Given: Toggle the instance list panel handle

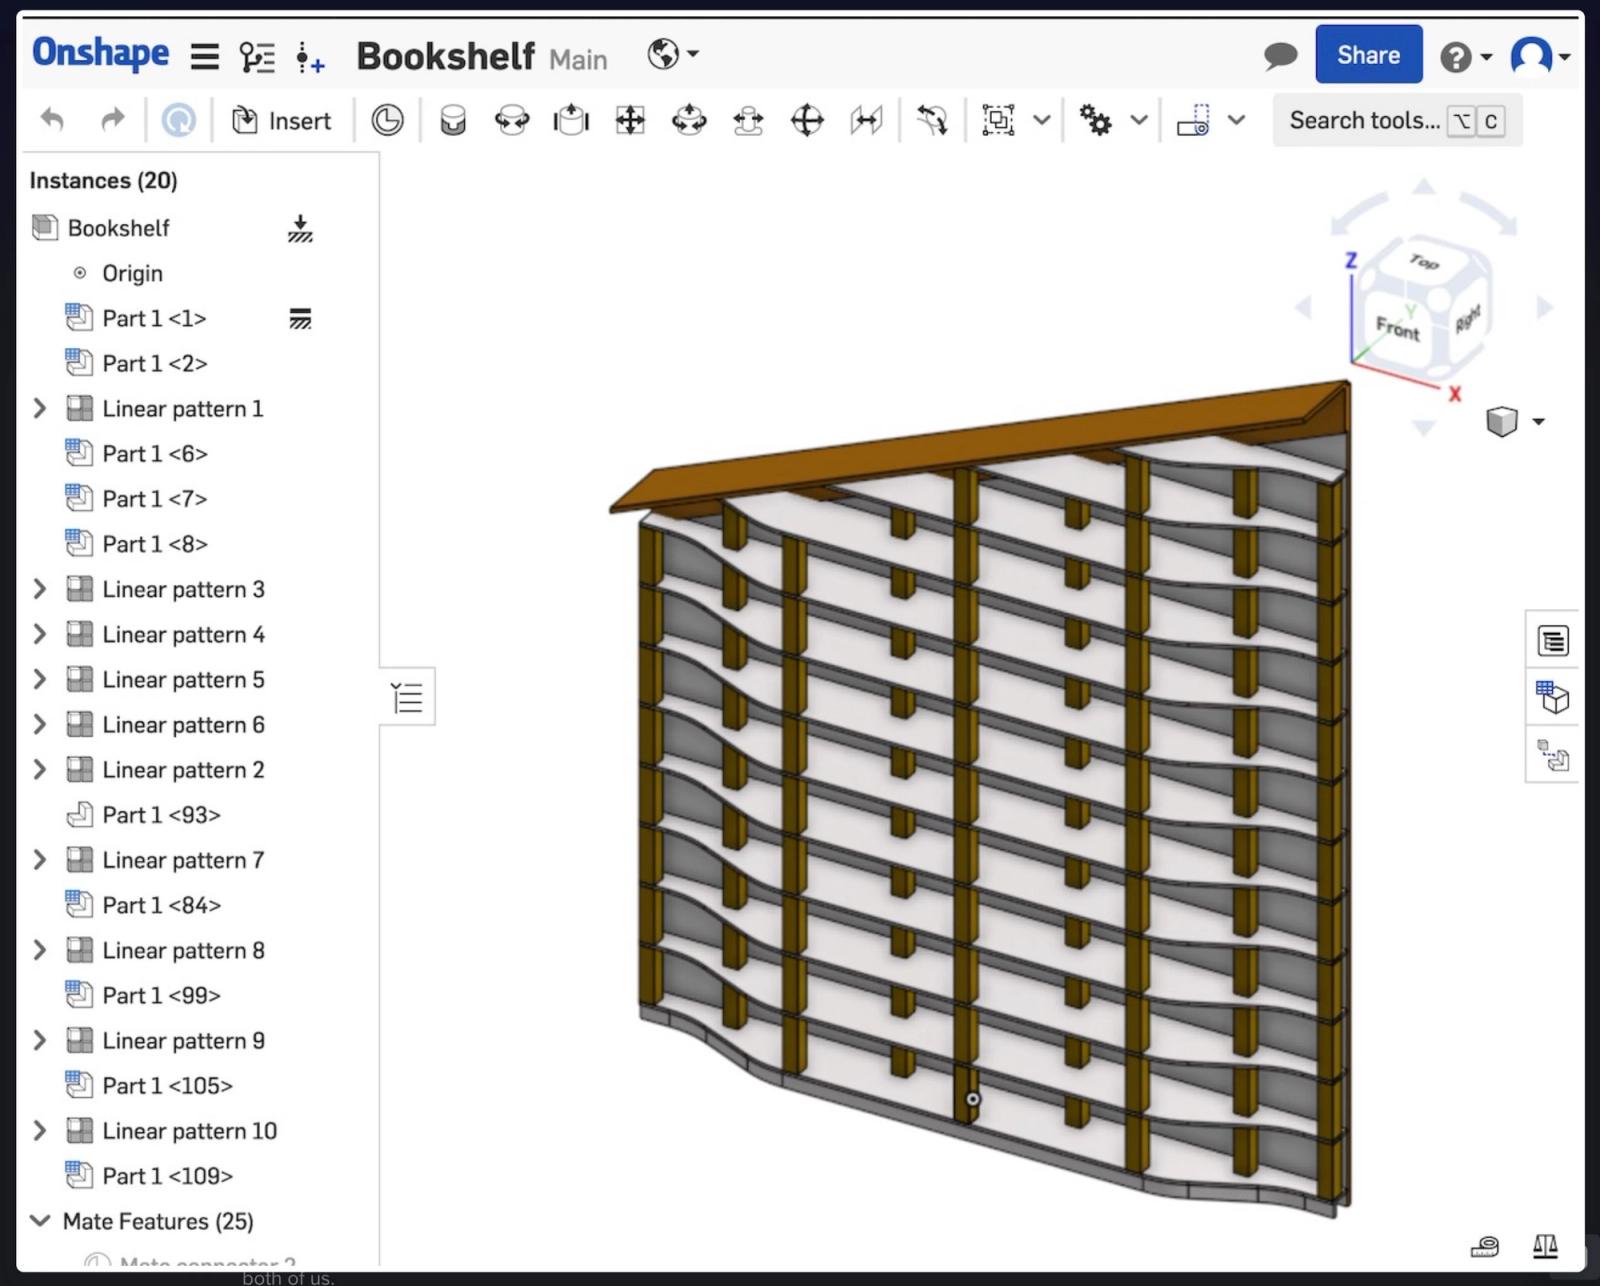Looking at the screenshot, I should pyautogui.click(x=407, y=697).
